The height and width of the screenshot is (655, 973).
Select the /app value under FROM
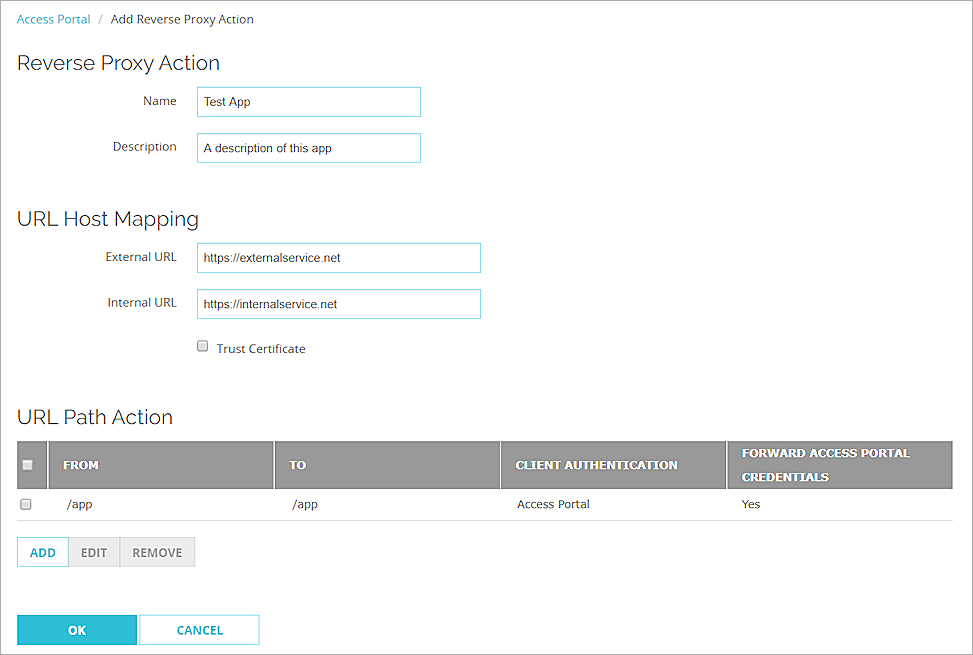point(79,504)
